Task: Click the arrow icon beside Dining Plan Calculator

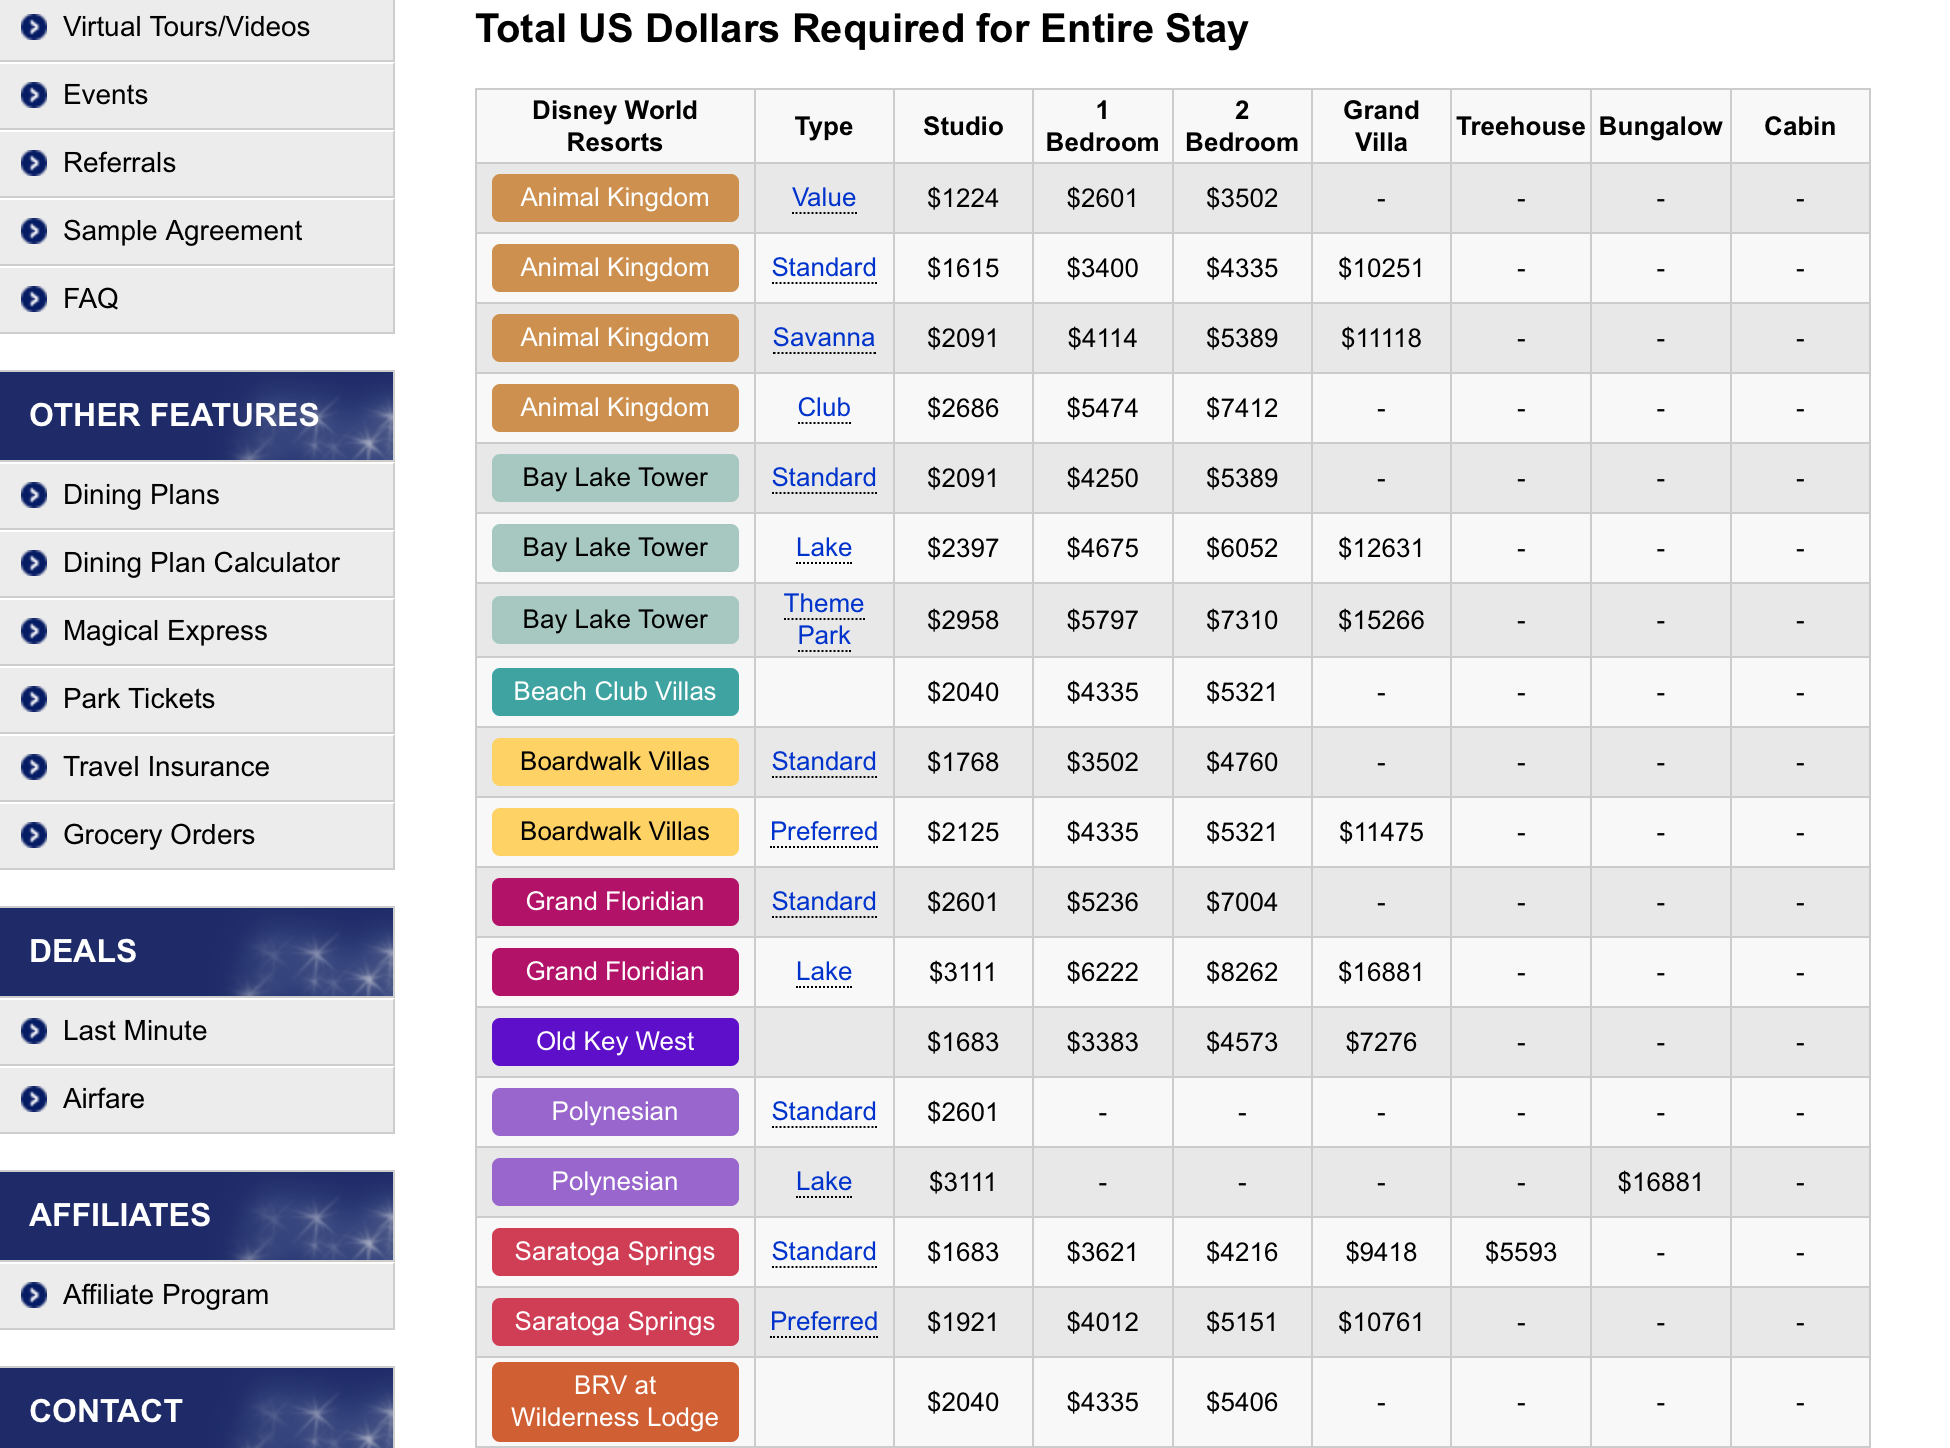Action: (34, 563)
